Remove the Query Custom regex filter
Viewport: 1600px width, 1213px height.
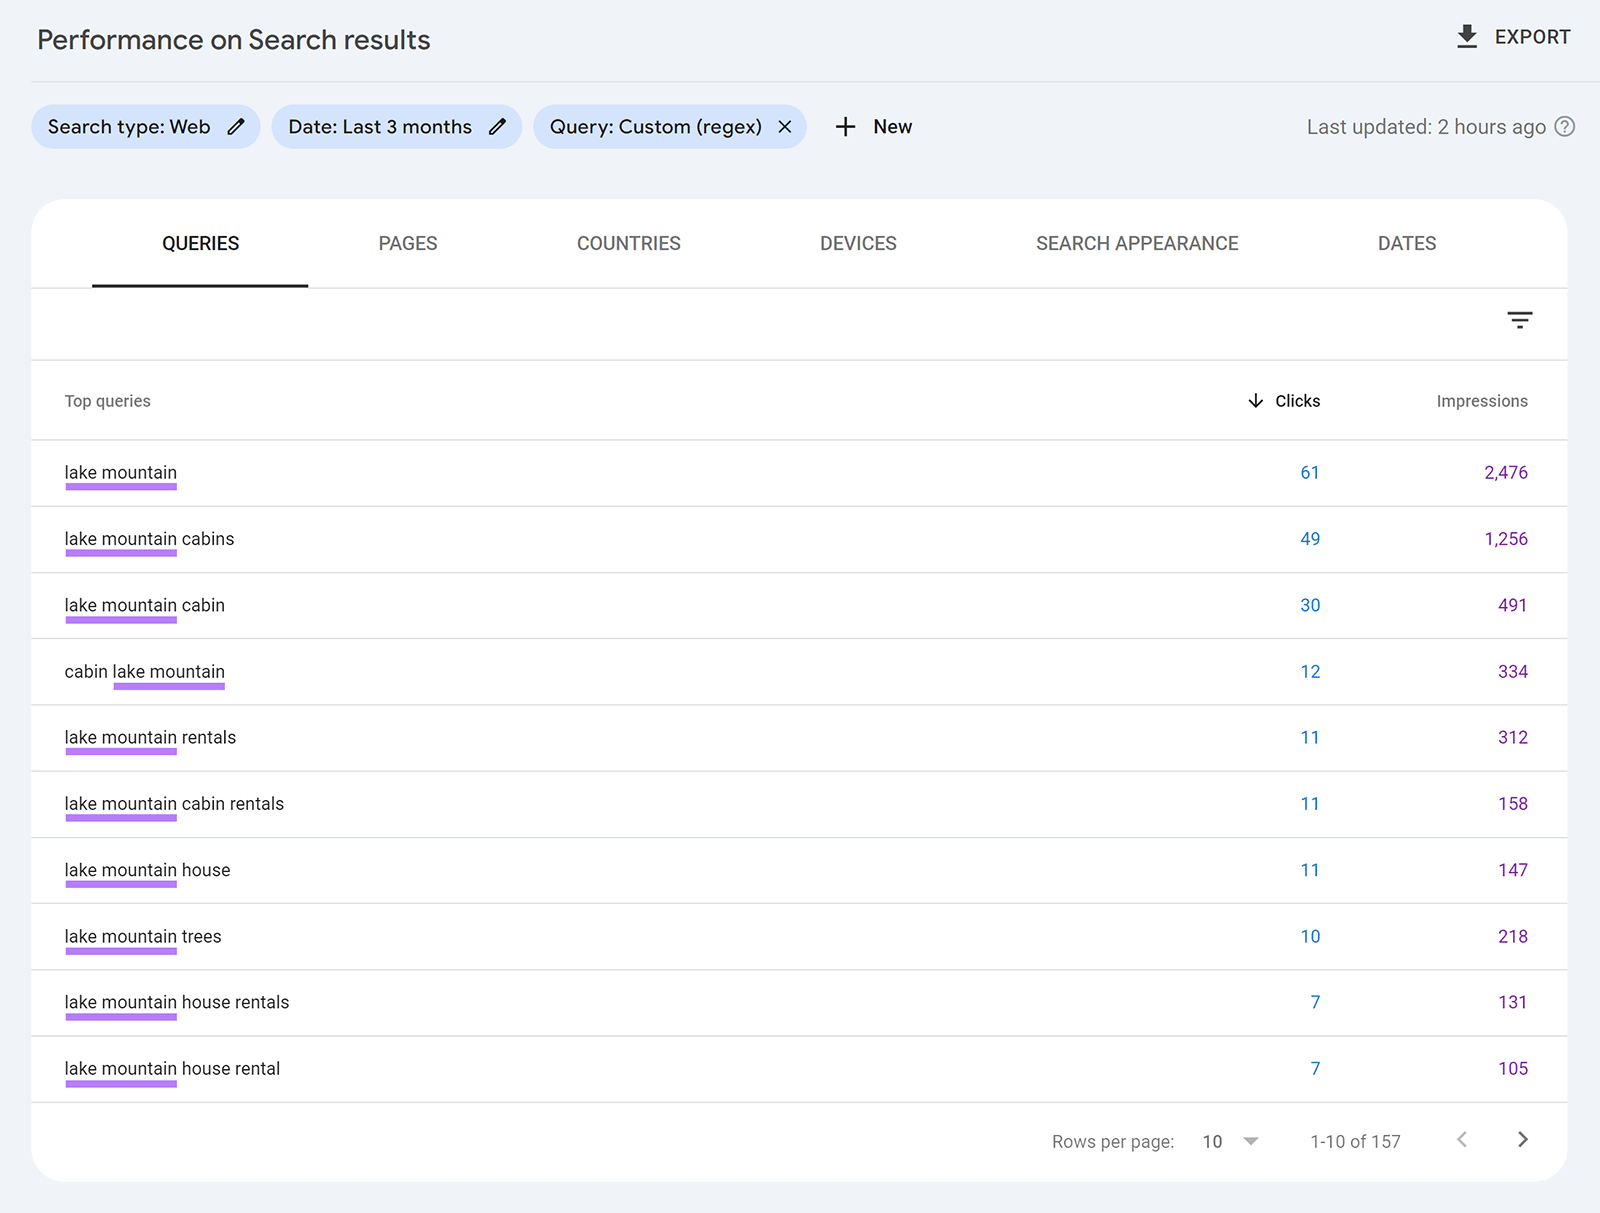tap(786, 126)
